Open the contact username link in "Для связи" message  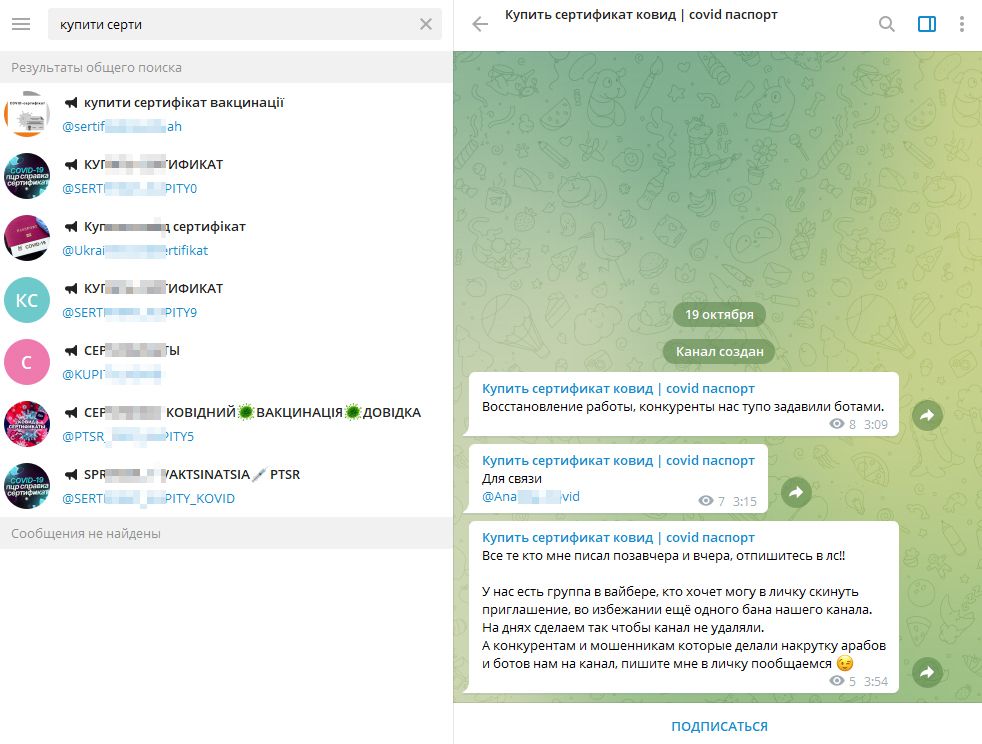point(530,496)
